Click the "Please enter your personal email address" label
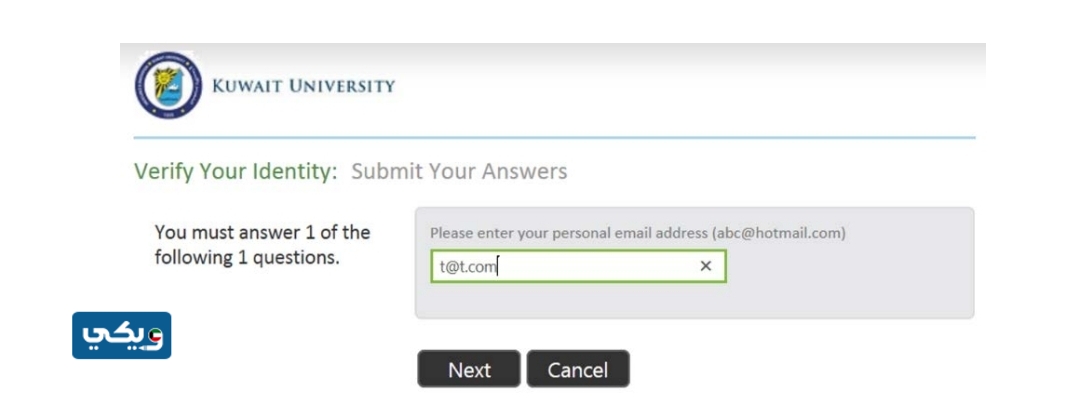This screenshot has width=1077, height=417. (x=569, y=233)
